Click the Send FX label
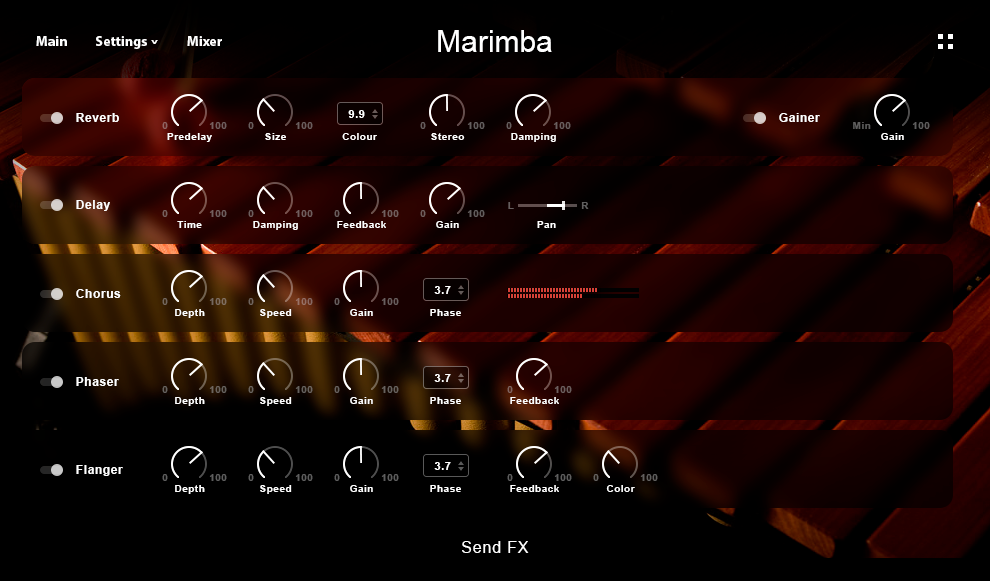This screenshot has width=990, height=581. pyautogui.click(x=494, y=547)
